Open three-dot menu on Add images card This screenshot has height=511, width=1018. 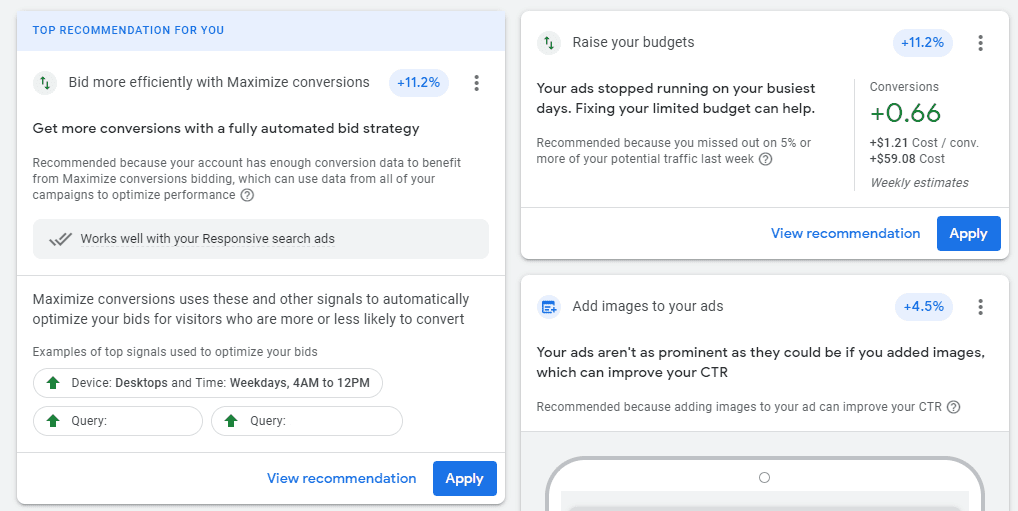[x=980, y=306]
